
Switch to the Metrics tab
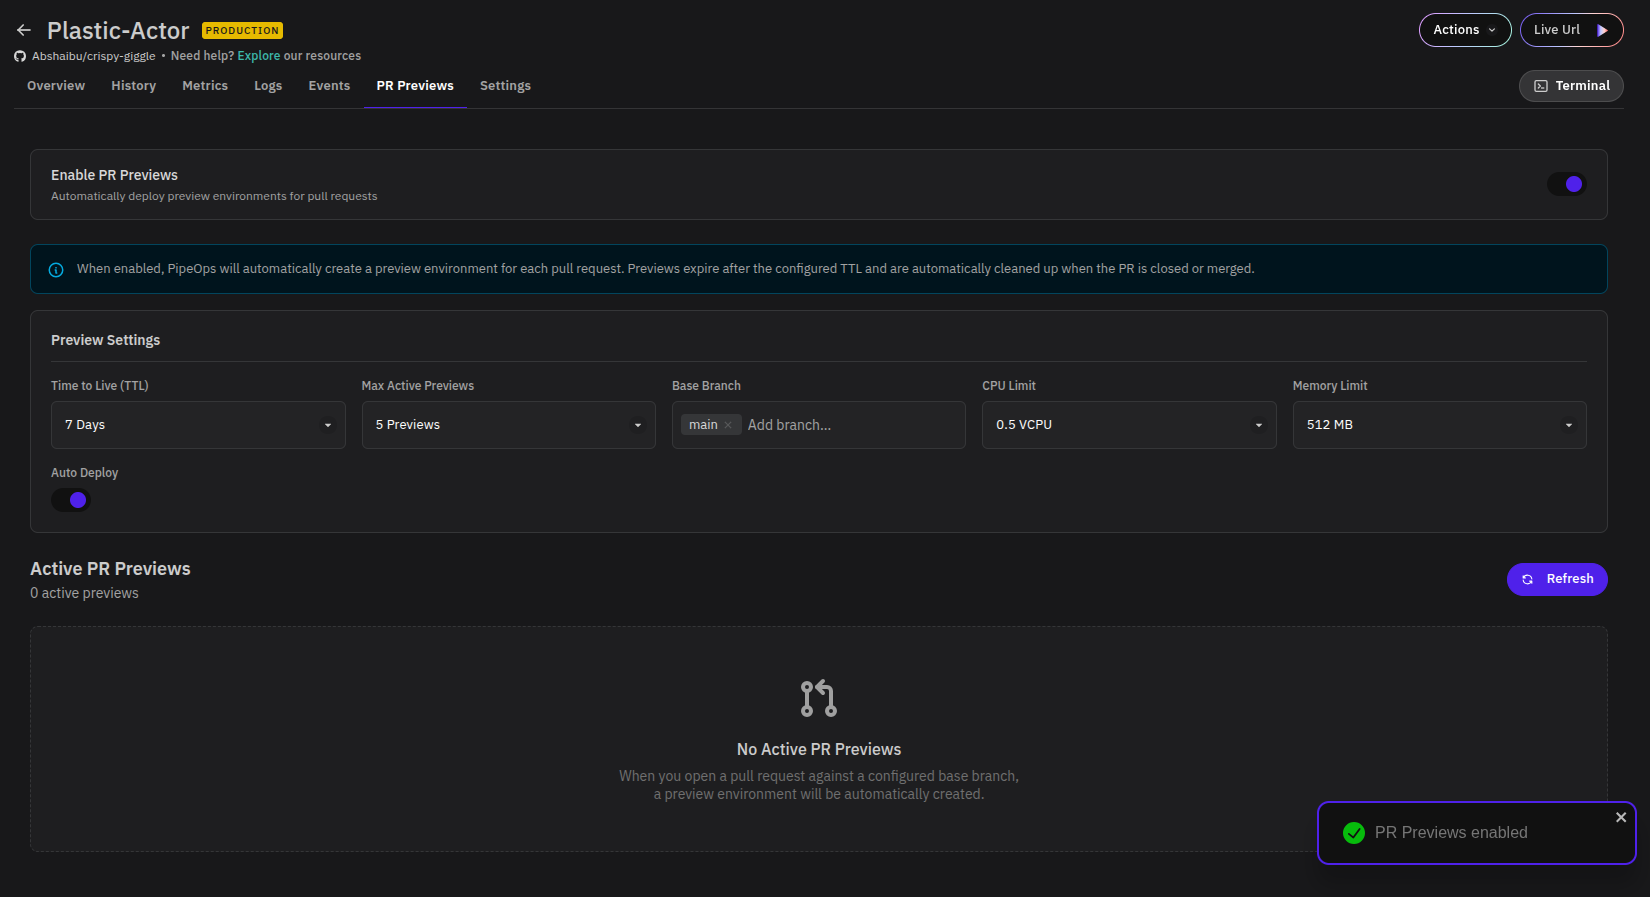(x=205, y=86)
